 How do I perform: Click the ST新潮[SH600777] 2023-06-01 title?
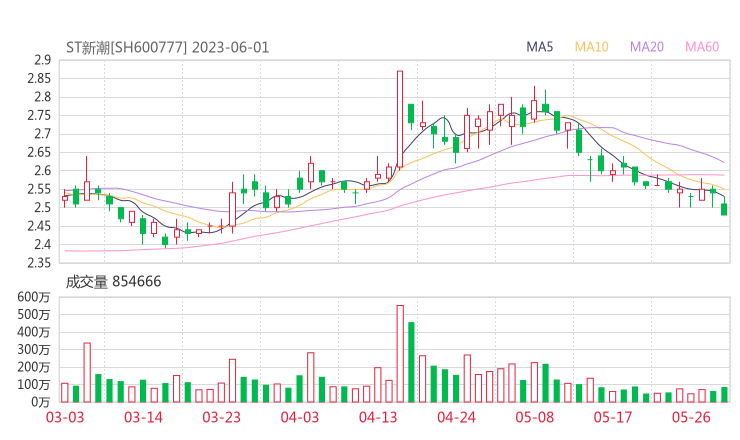(168, 48)
